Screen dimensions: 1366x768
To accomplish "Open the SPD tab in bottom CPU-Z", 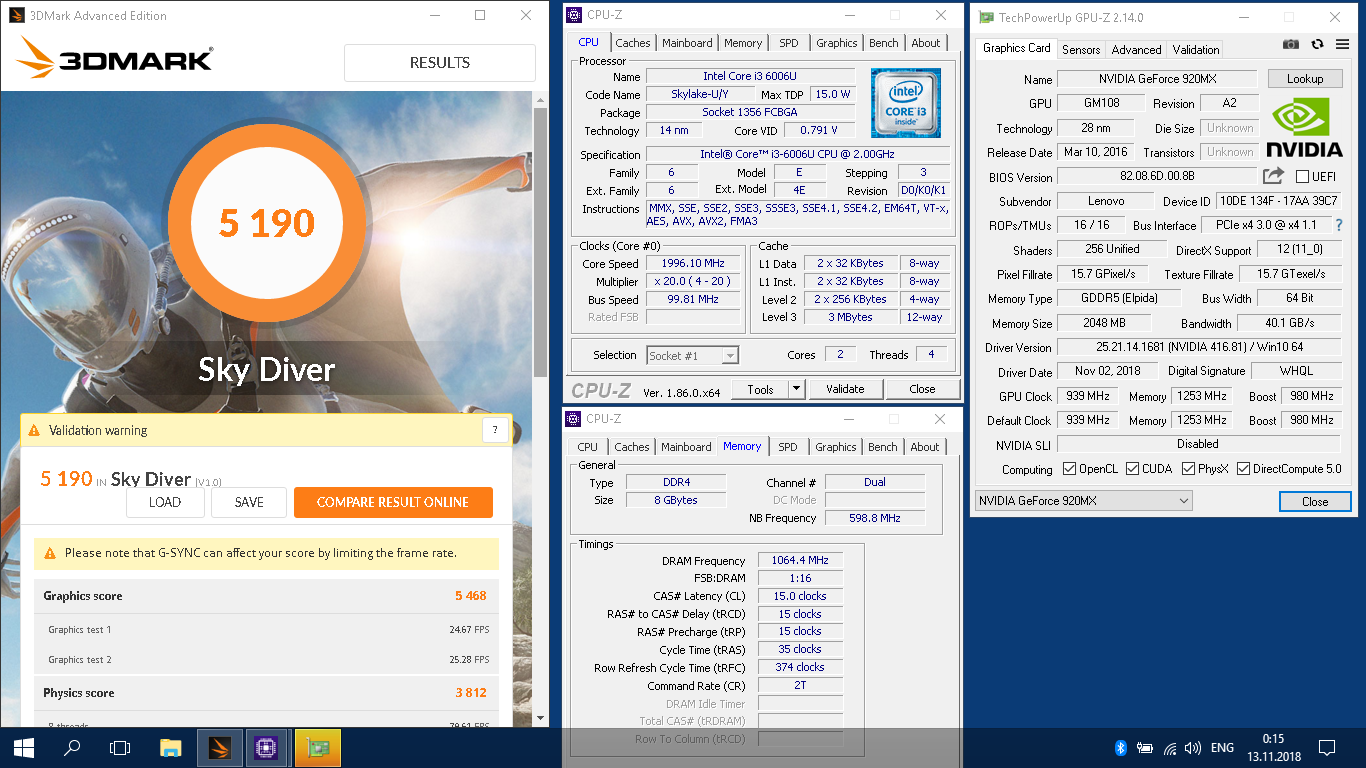I will [788, 447].
